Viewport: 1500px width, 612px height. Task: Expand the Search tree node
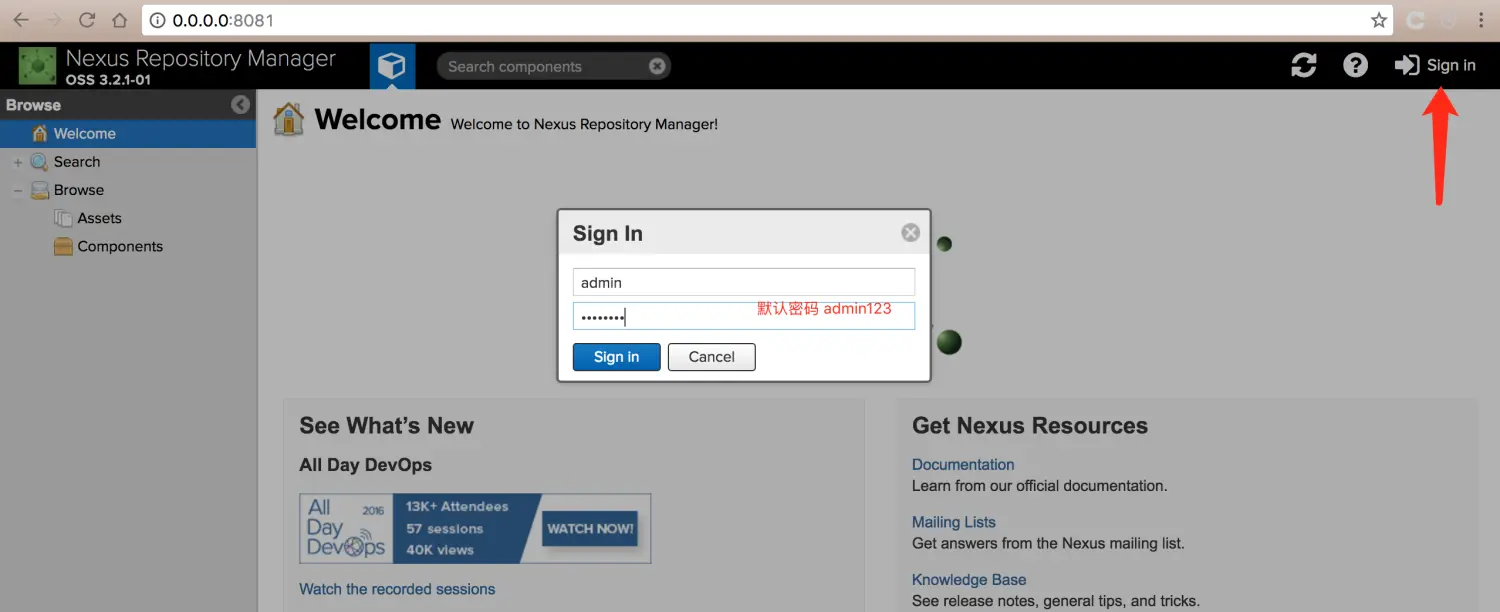tap(18, 162)
